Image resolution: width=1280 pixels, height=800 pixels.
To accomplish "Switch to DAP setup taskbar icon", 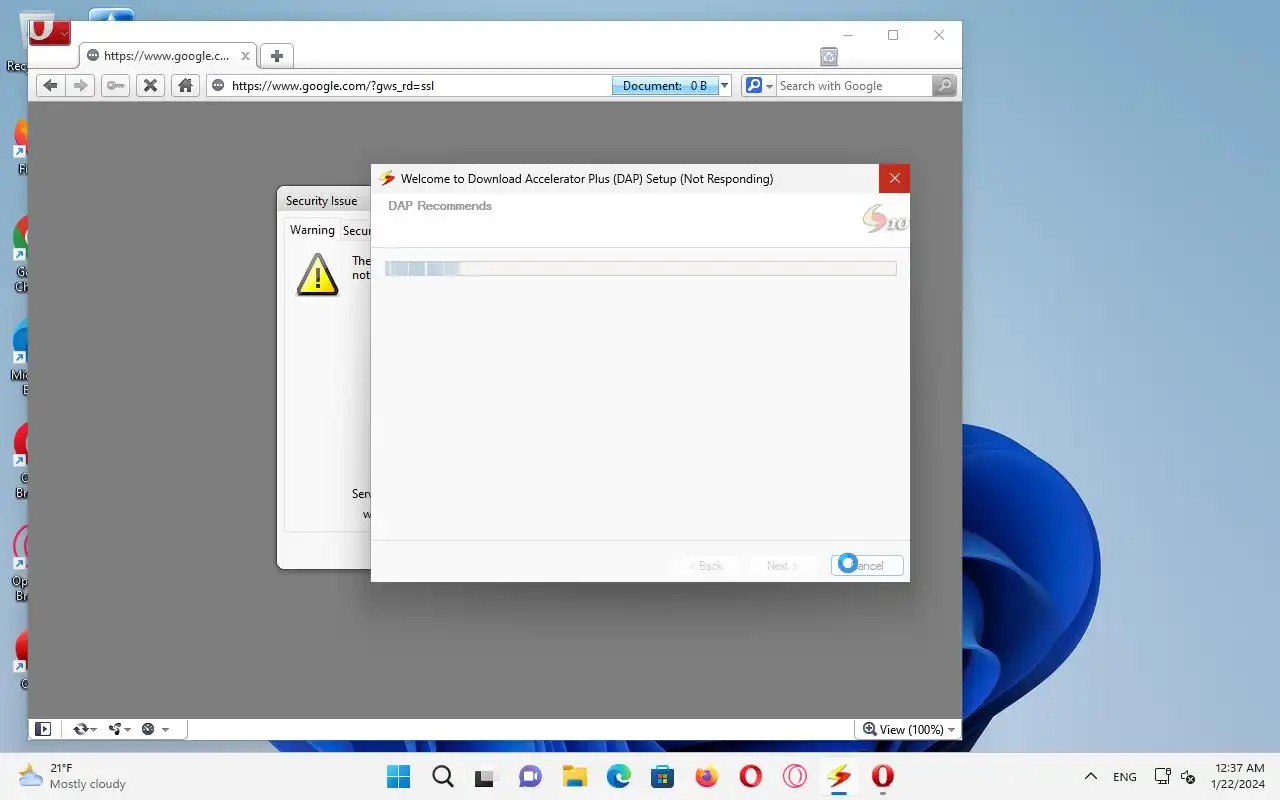I will 838,777.
